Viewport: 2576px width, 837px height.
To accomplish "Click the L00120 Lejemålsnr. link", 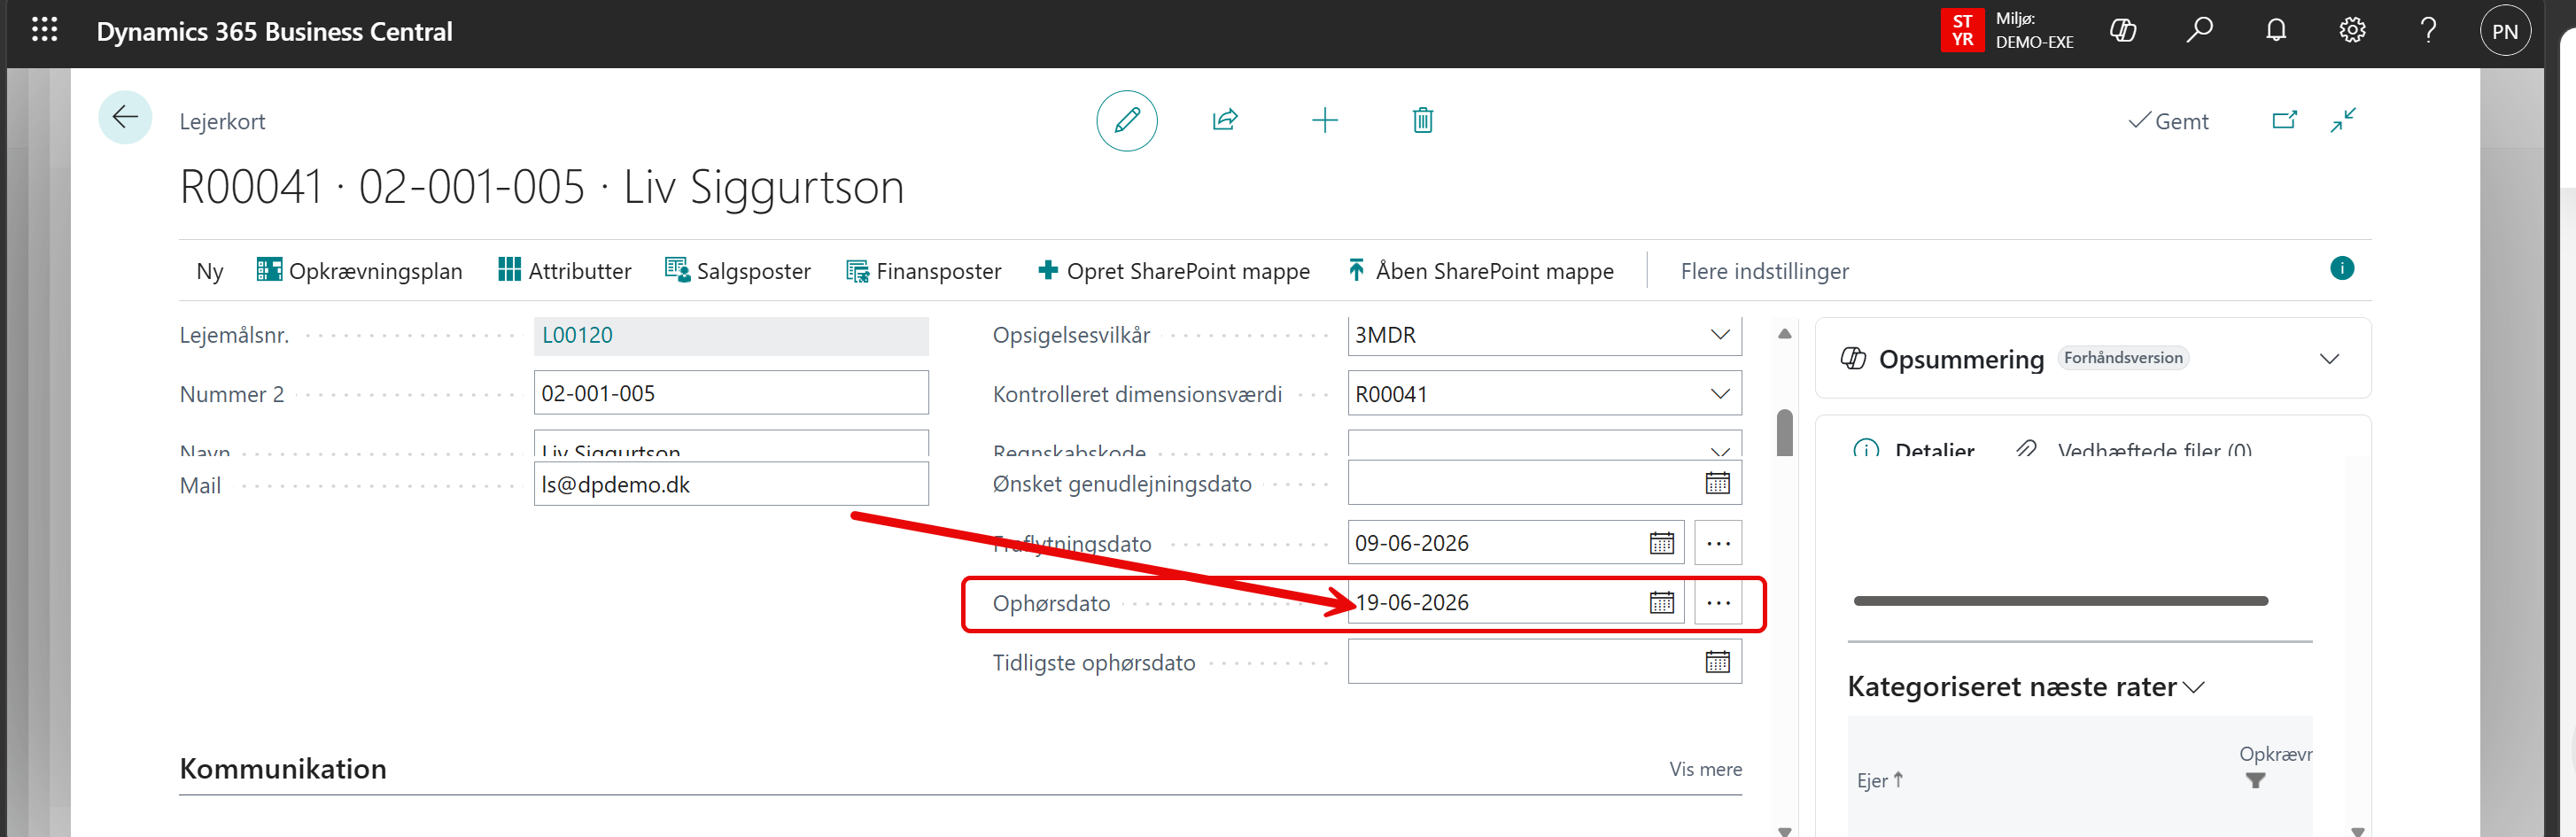I will [x=577, y=336].
